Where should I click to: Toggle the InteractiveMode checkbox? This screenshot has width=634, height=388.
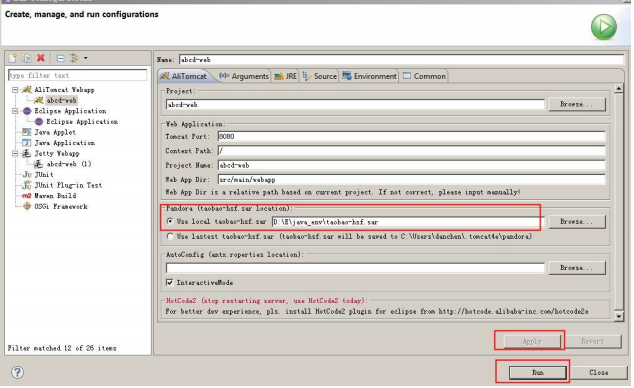(x=170, y=283)
